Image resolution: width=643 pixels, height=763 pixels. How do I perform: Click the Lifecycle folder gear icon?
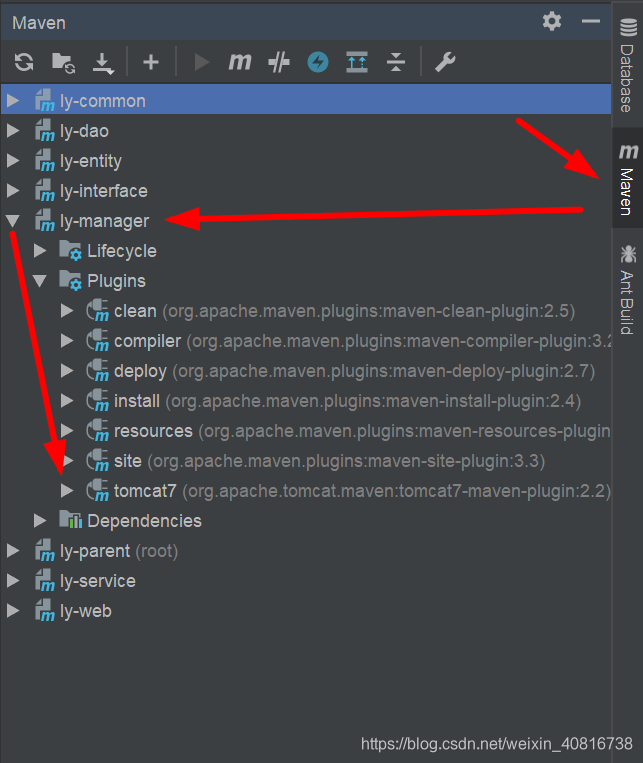tap(71, 251)
